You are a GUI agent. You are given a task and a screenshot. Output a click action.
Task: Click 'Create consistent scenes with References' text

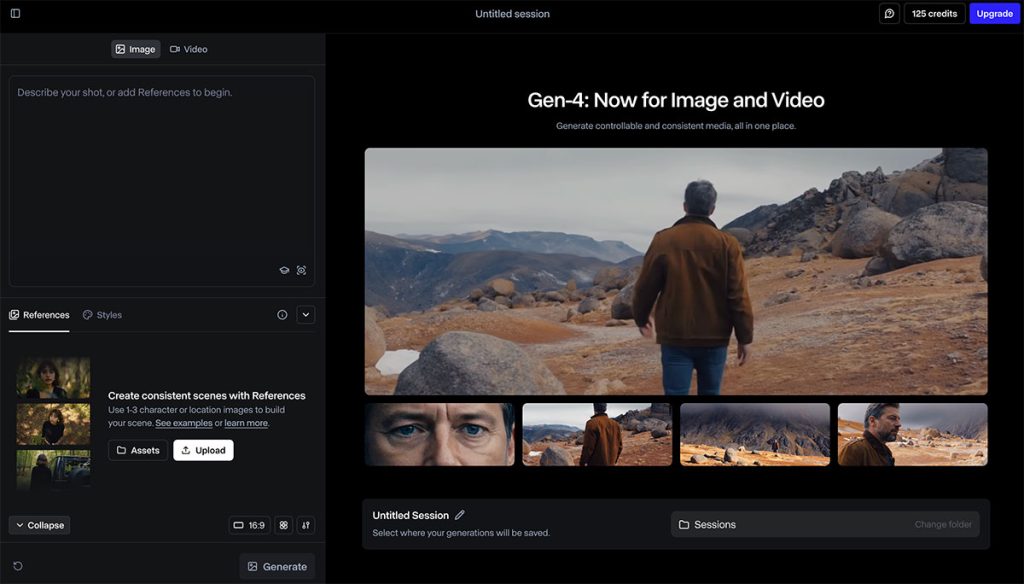pyautogui.click(x=206, y=396)
